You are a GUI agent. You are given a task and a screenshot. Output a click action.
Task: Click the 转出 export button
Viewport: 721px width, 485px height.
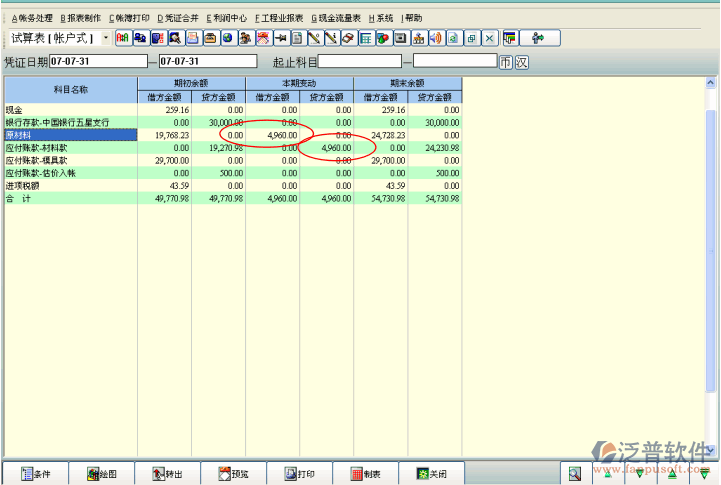coord(166,474)
